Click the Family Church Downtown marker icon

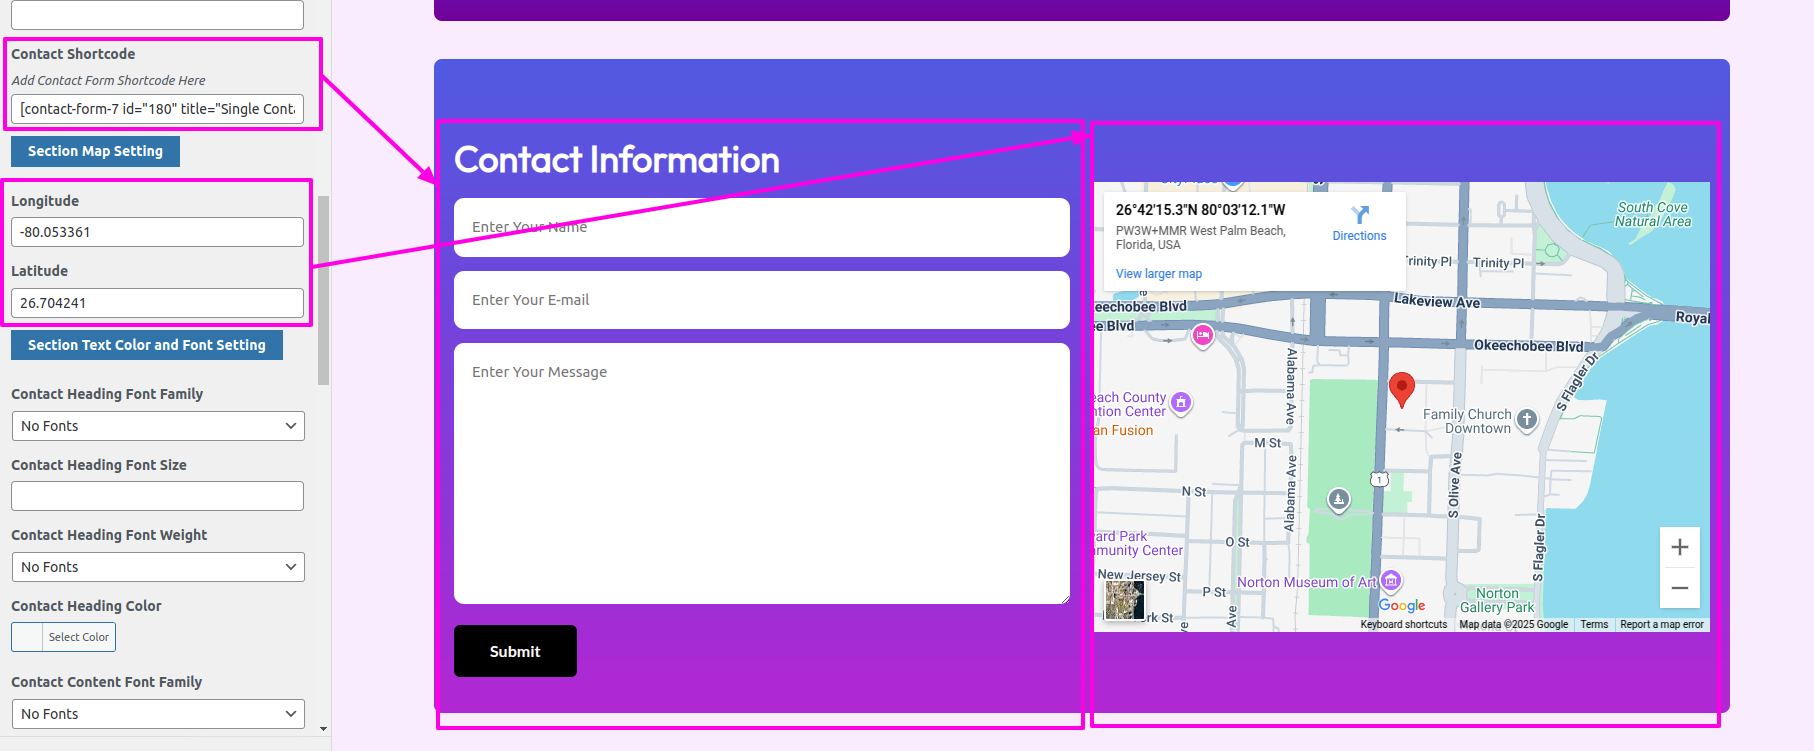(1526, 420)
